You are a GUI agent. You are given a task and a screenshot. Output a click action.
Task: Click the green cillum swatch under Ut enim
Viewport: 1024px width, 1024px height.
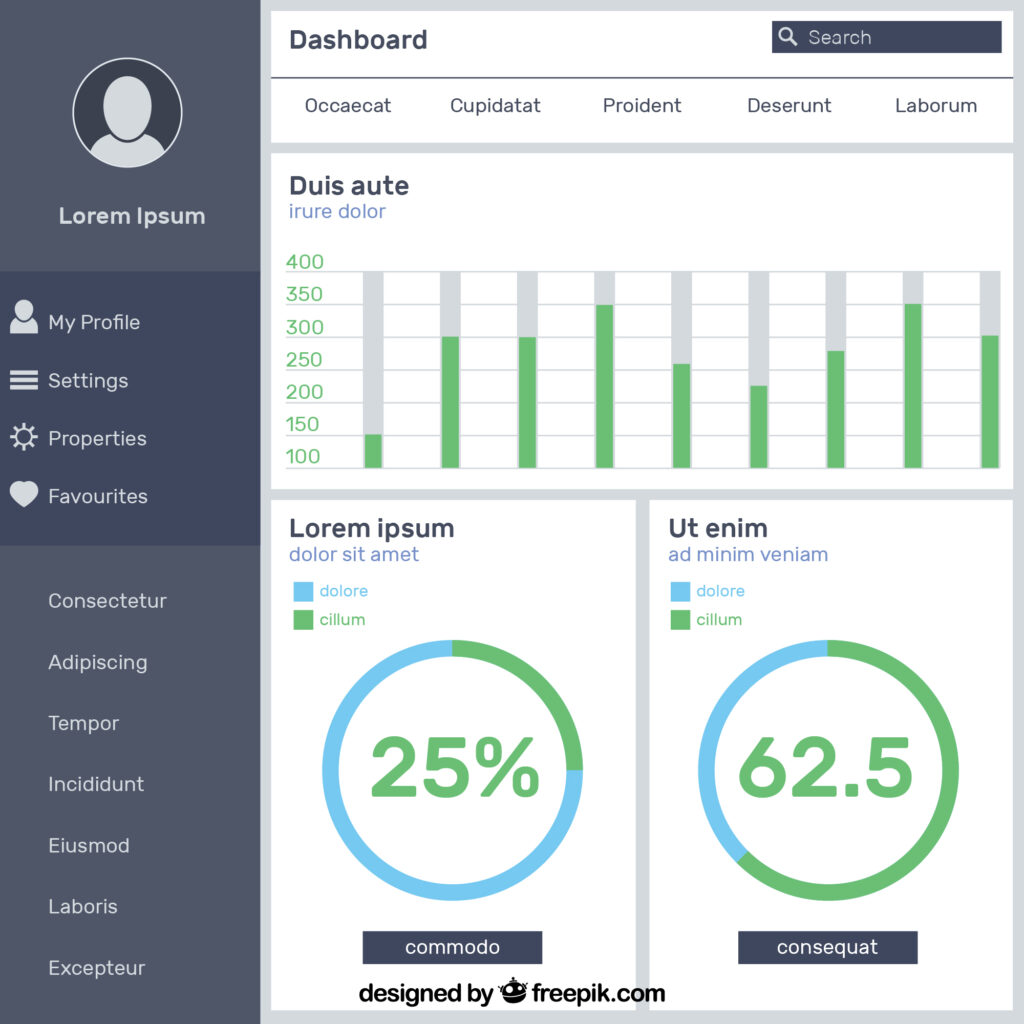680,620
